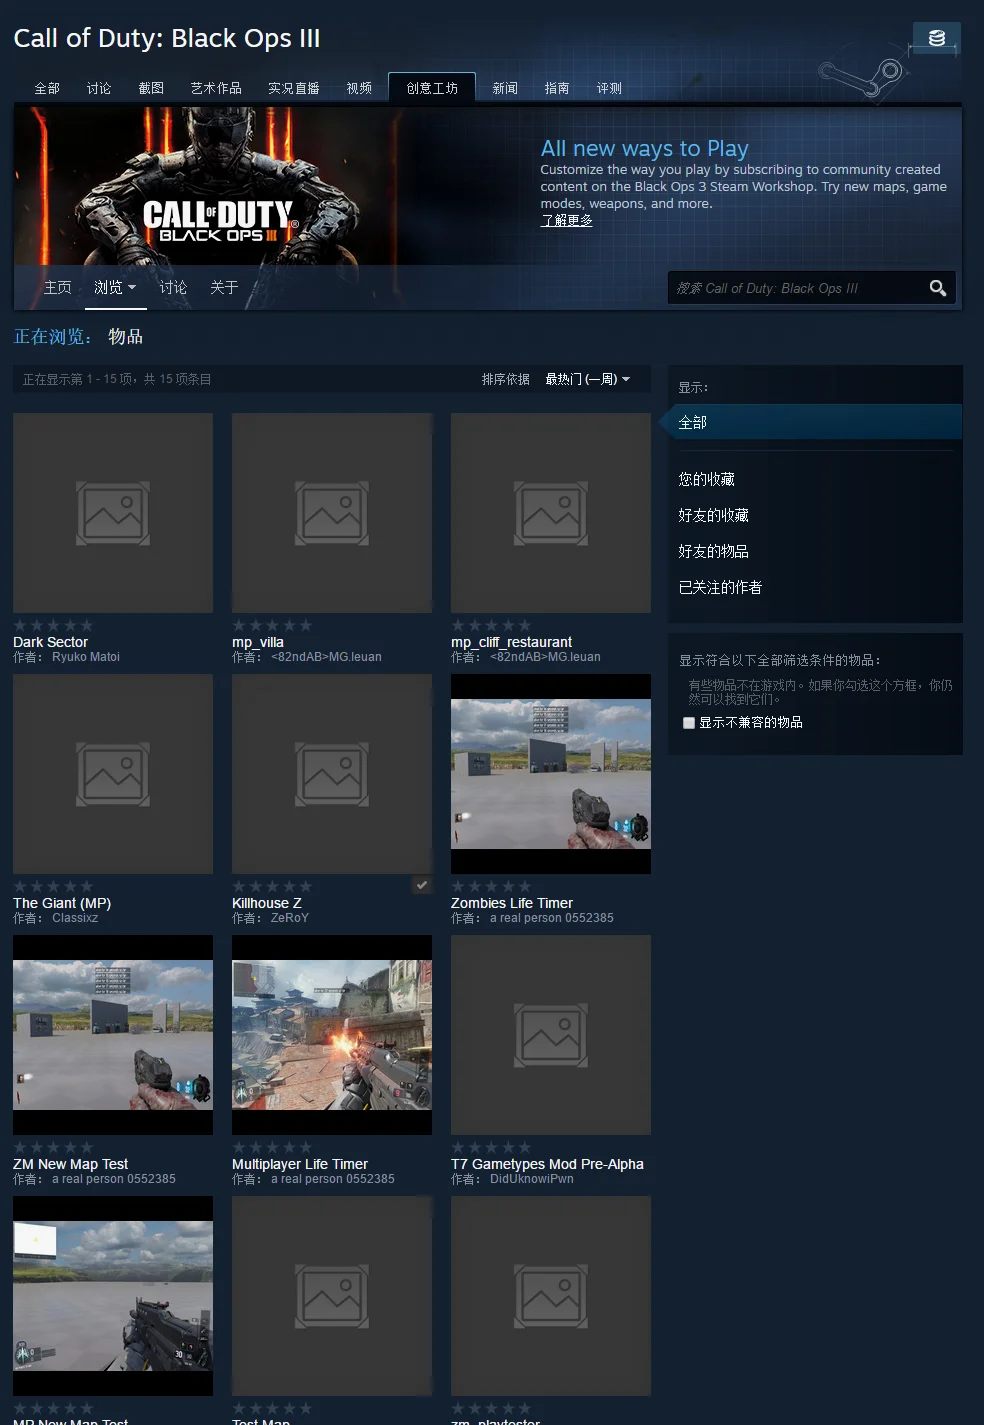Open the workshop 关于 section
This screenshot has height=1425, width=984.
pos(224,287)
